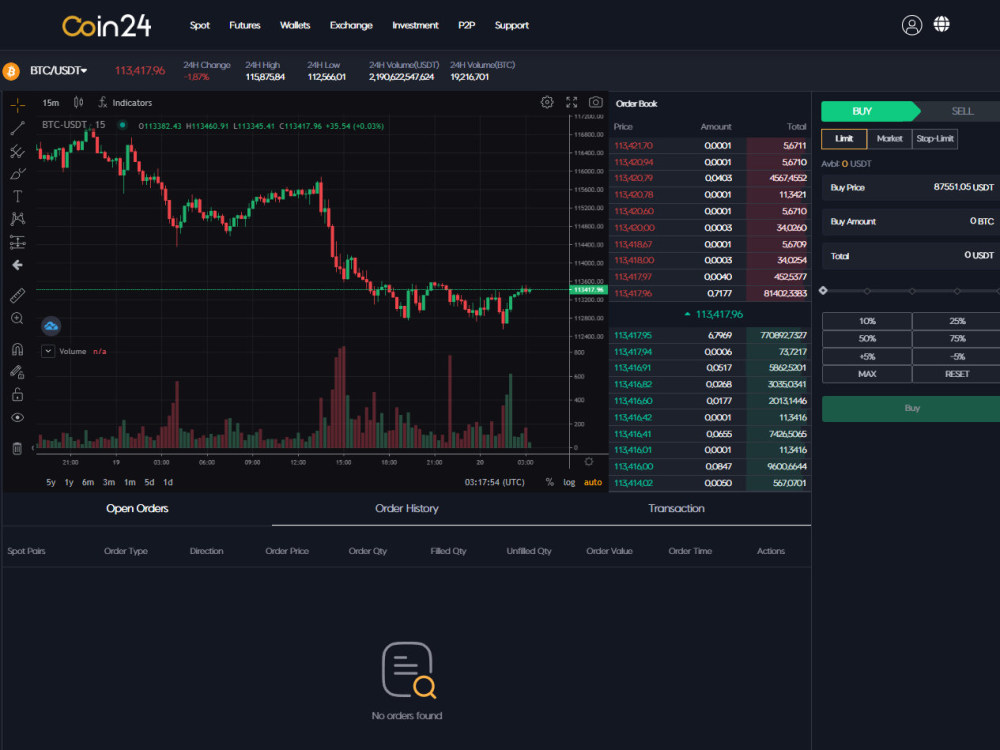Click bid price 113,417.95 in order book

633,335
